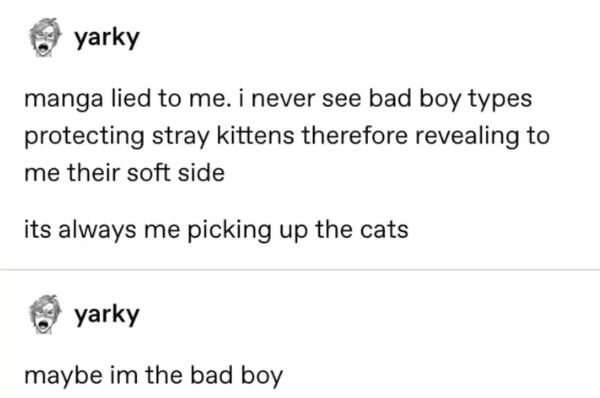Click the word 'stray' in the post

(x=181, y=137)
